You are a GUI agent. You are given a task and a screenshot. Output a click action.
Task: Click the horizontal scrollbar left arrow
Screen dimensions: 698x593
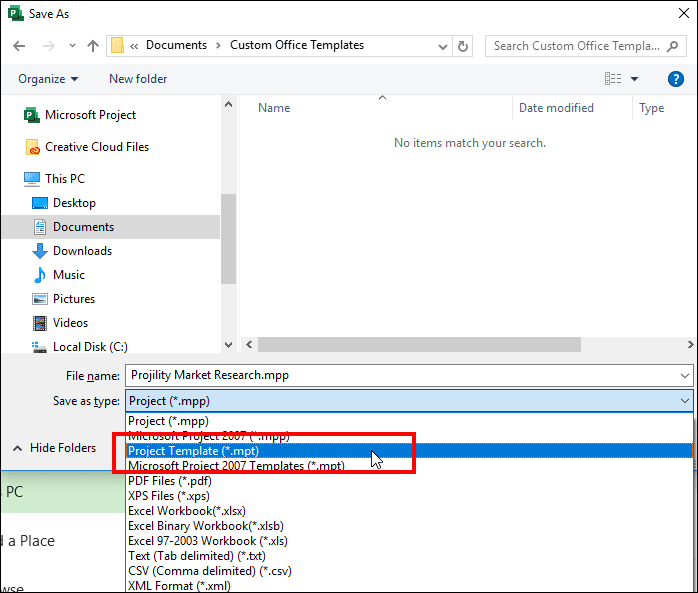249,345
